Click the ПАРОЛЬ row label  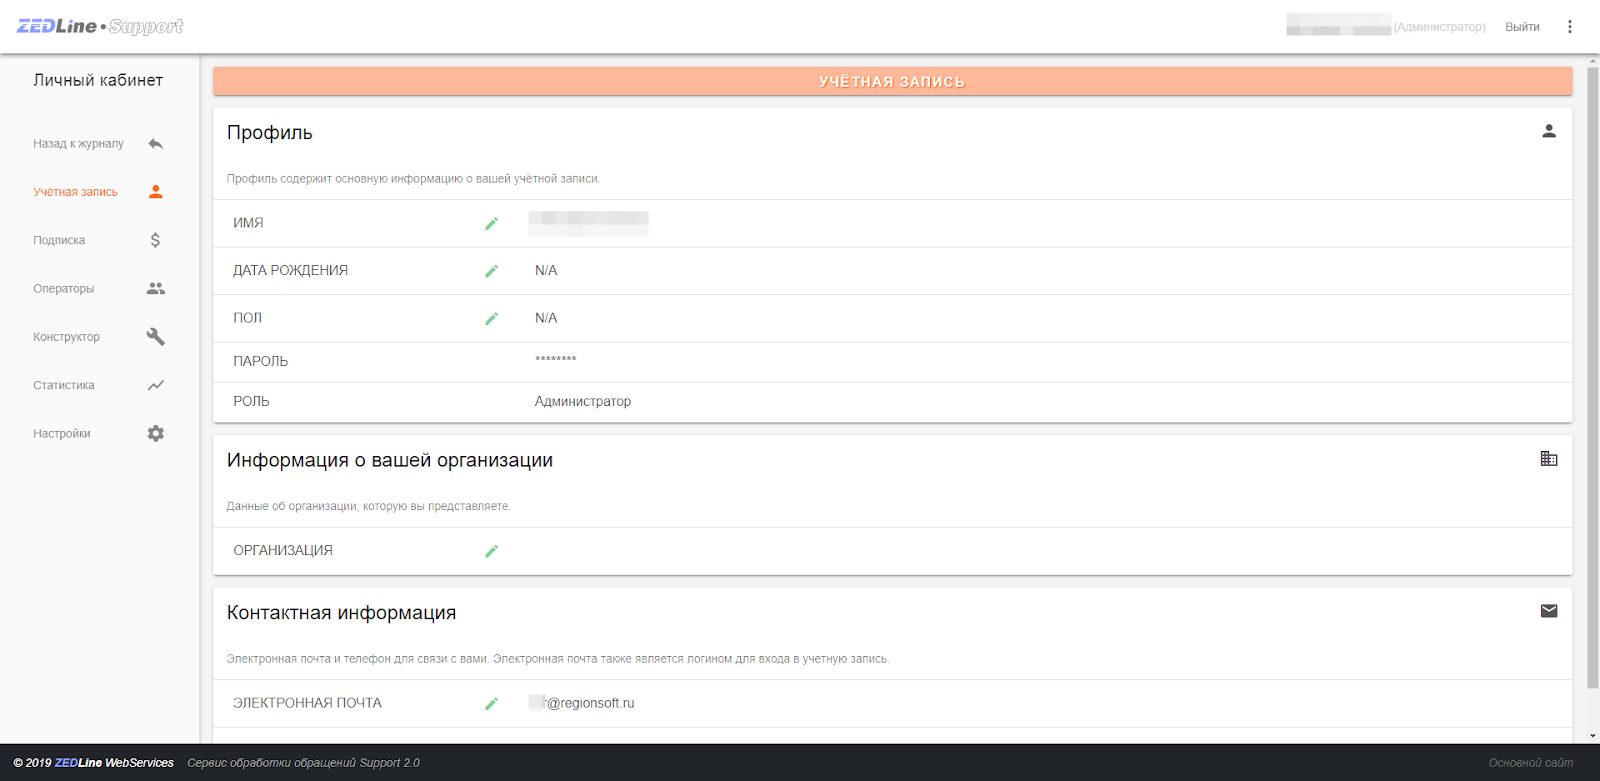(x=261, y=362)
